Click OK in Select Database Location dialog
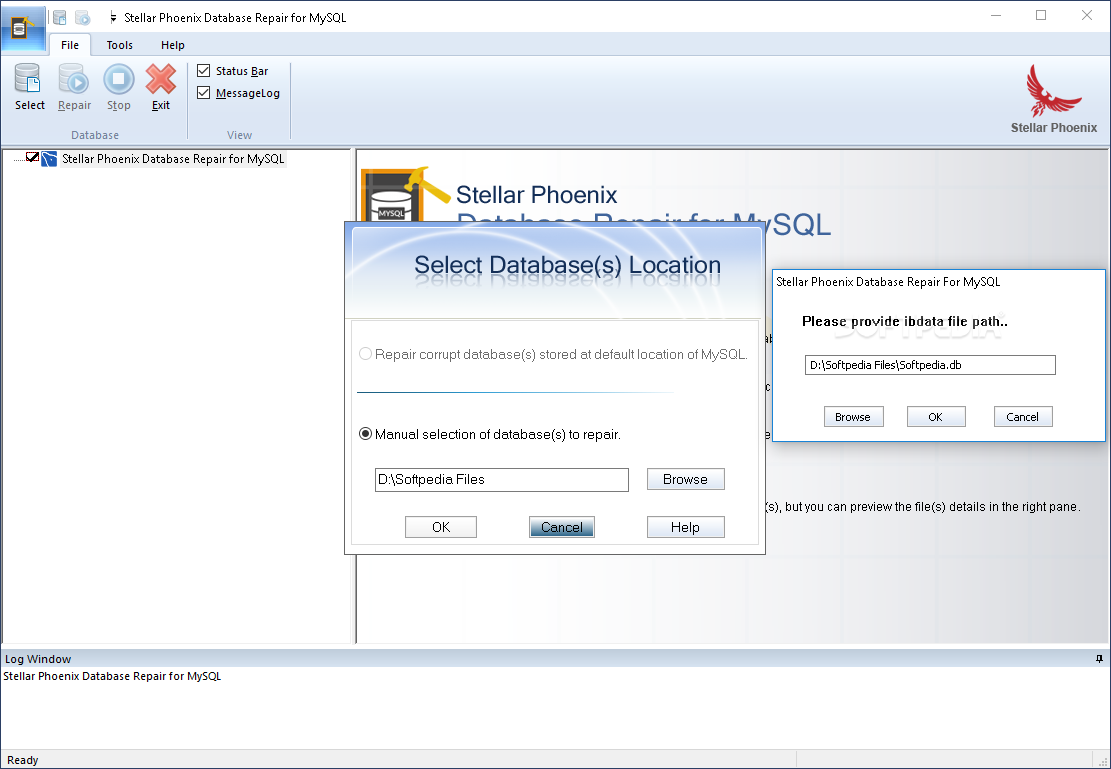This screenshot has height=769, width=1111. (x=441, y=527)
